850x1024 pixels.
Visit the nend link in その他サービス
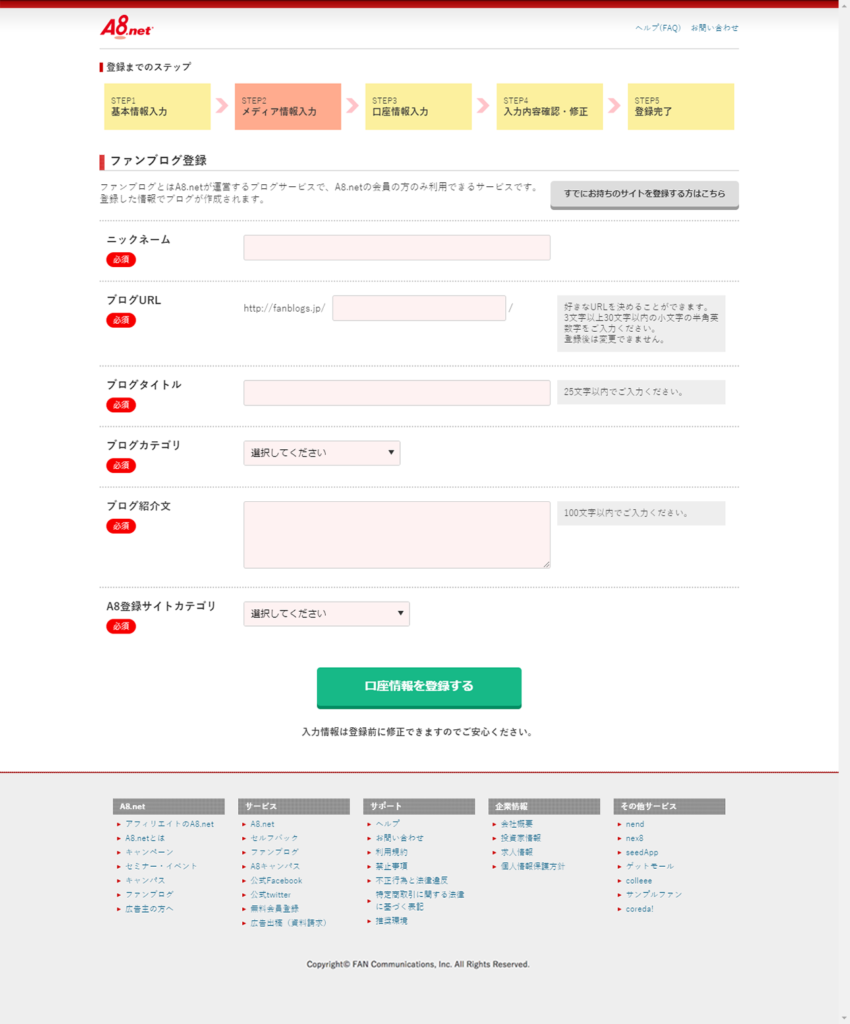(x=635, y=824)
